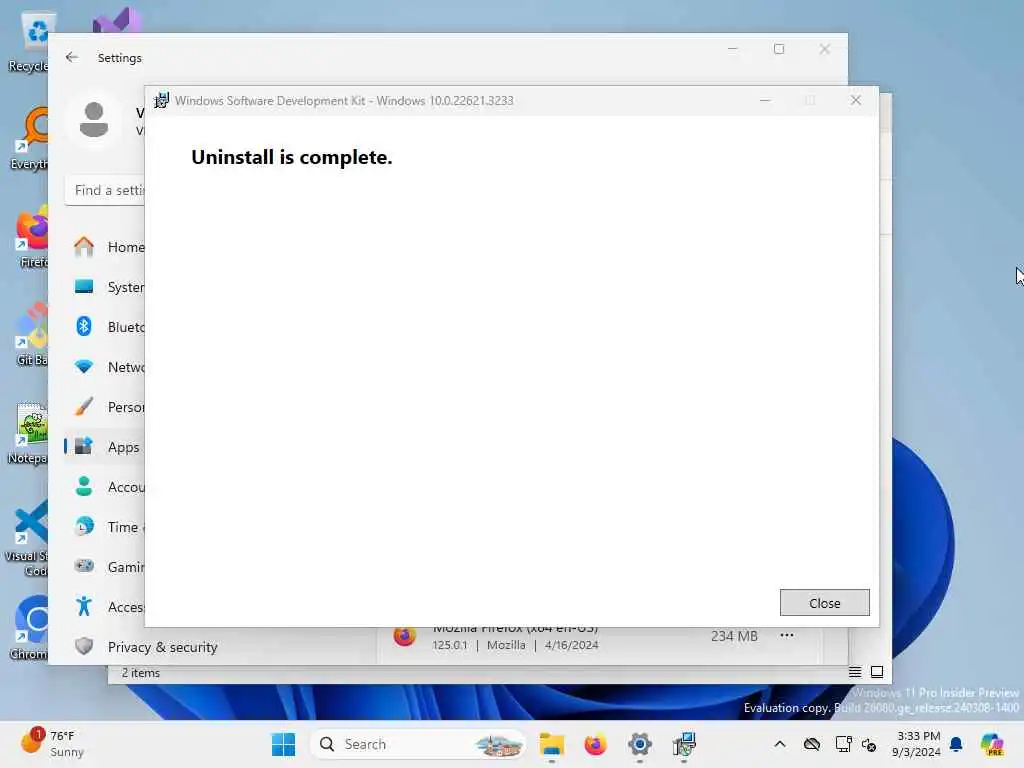Click the cloud sync off tray icon

point(812,744)
